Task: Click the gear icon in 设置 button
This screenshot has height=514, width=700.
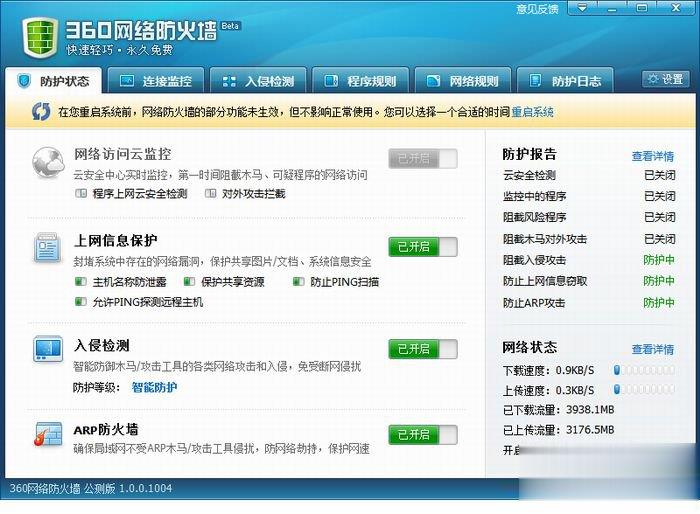Action: point(653,79)
